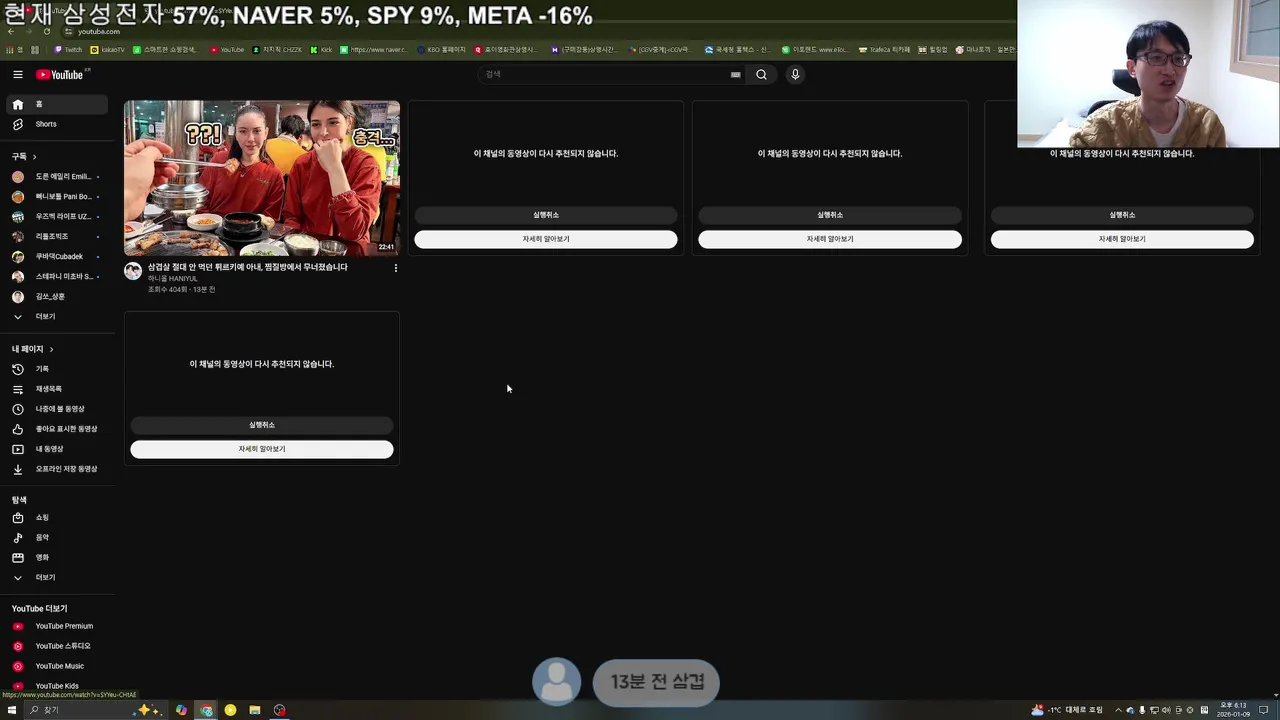Click 실행취소 in card below the HANIYUL video
This screenshot has height=720, width=1280.
262,425
